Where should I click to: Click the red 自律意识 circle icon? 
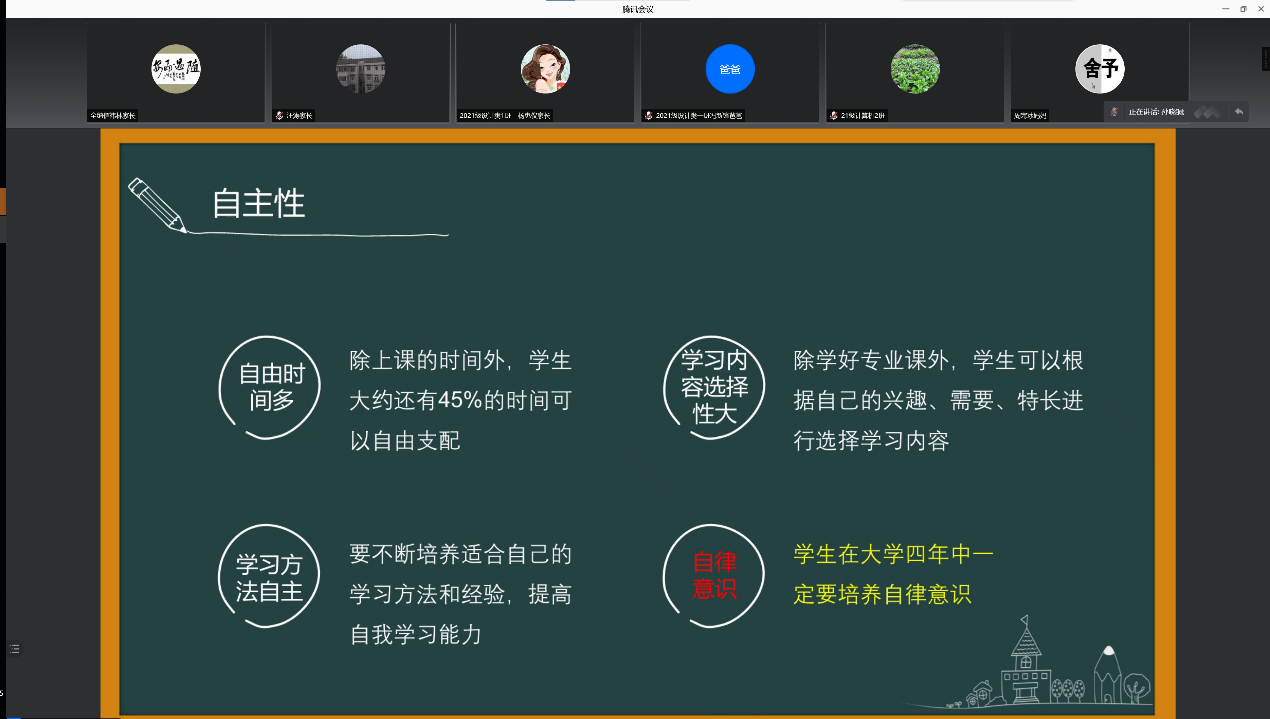(714, 576)
